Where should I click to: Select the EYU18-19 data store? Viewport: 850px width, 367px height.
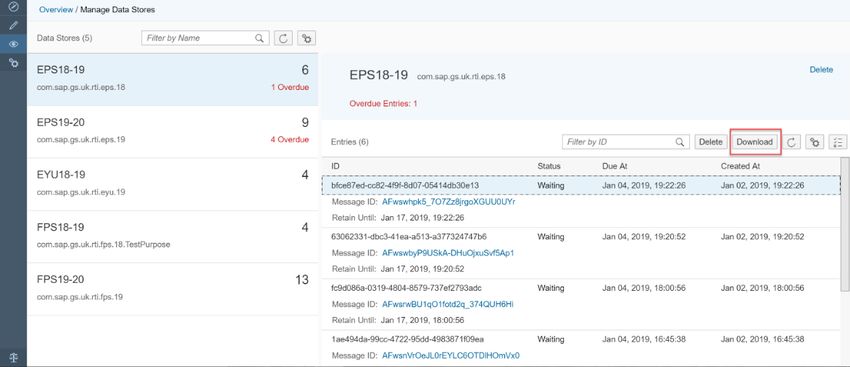tap(173, 185)
